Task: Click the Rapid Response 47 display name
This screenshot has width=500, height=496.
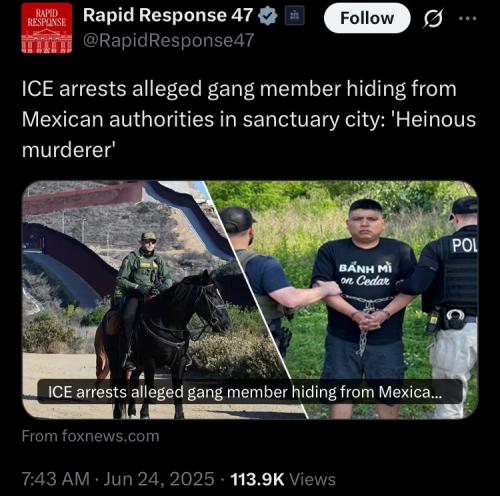Action: tap(168, 15)
